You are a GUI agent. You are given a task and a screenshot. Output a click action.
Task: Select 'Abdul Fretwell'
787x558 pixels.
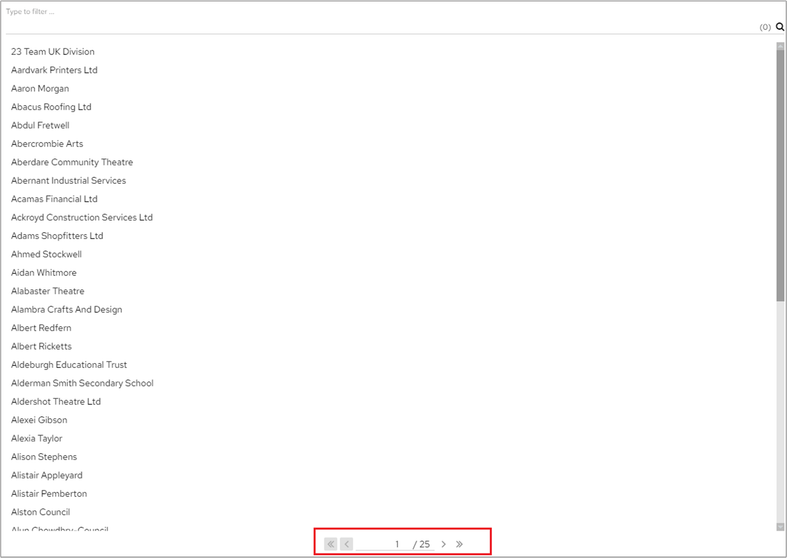40,125
